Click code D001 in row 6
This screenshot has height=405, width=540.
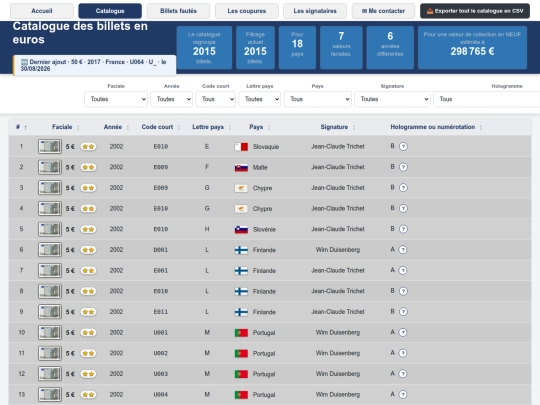(161, 250)
